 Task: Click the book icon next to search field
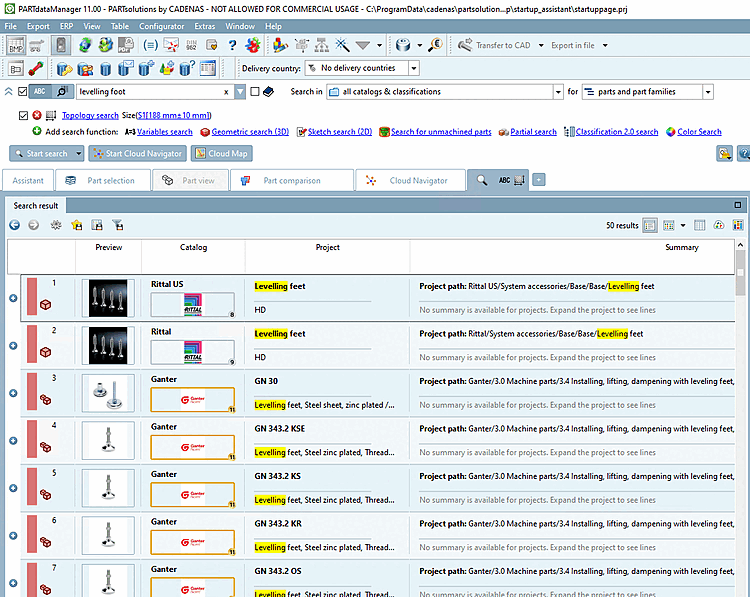point(269,92)
